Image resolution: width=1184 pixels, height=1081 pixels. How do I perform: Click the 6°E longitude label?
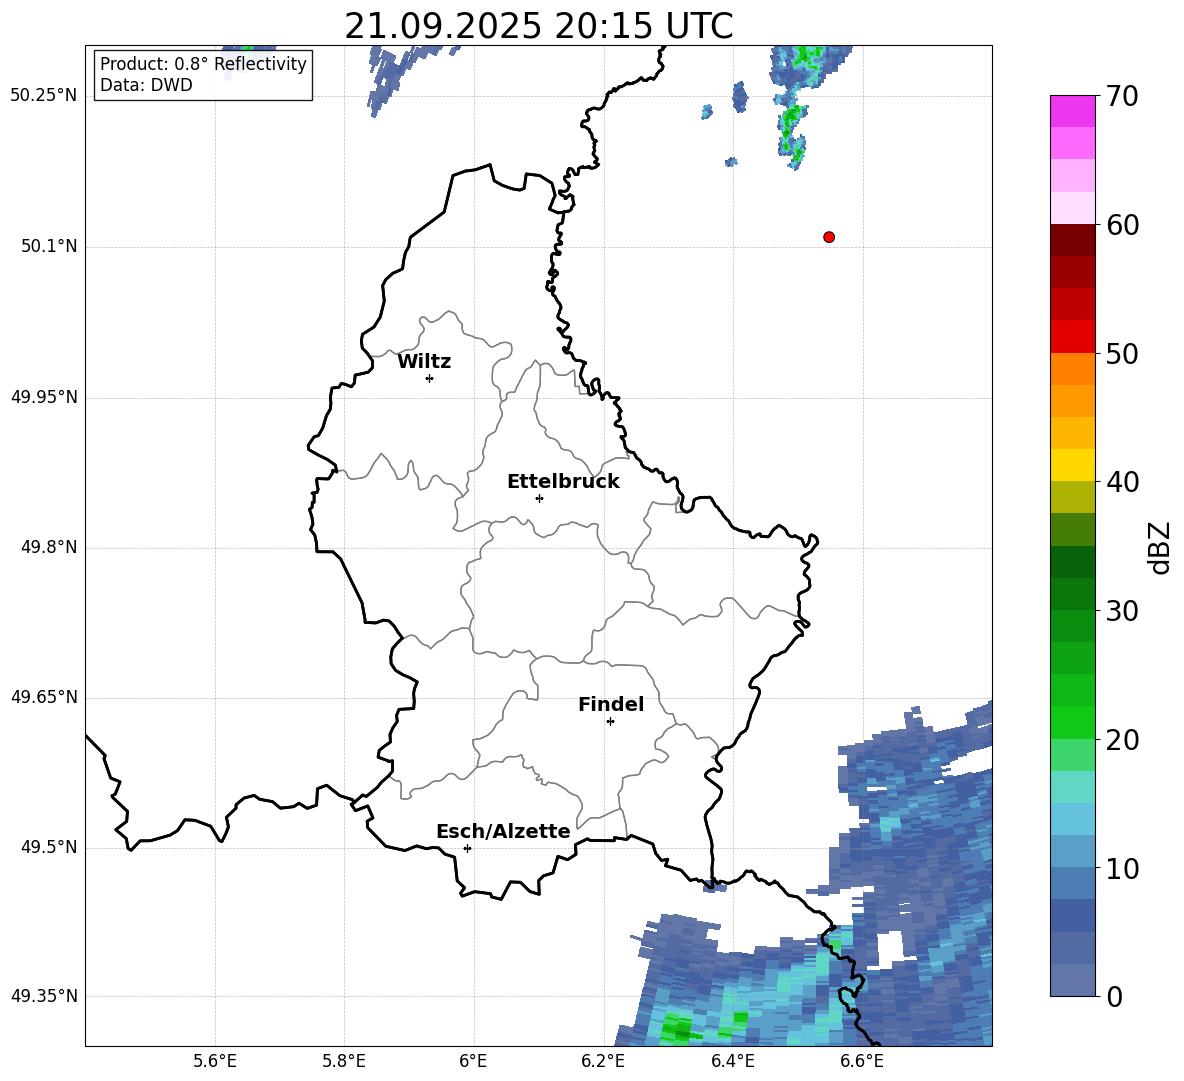click(x=473, y=1061)
